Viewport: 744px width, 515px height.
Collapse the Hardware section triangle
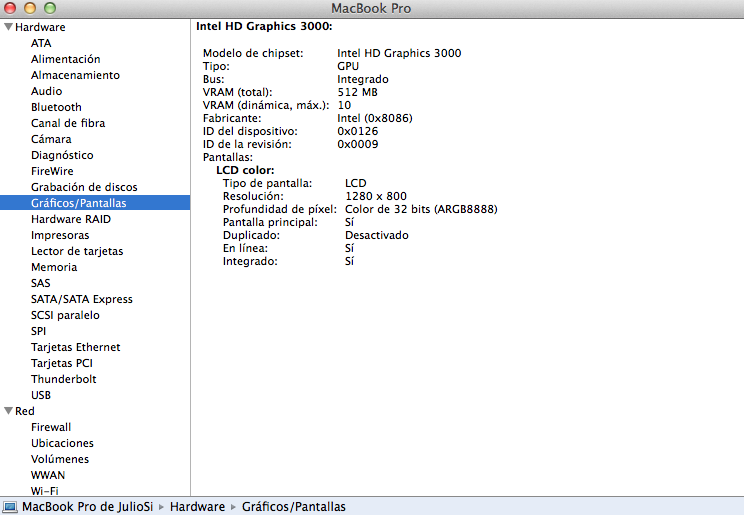(x=8, y=27)
